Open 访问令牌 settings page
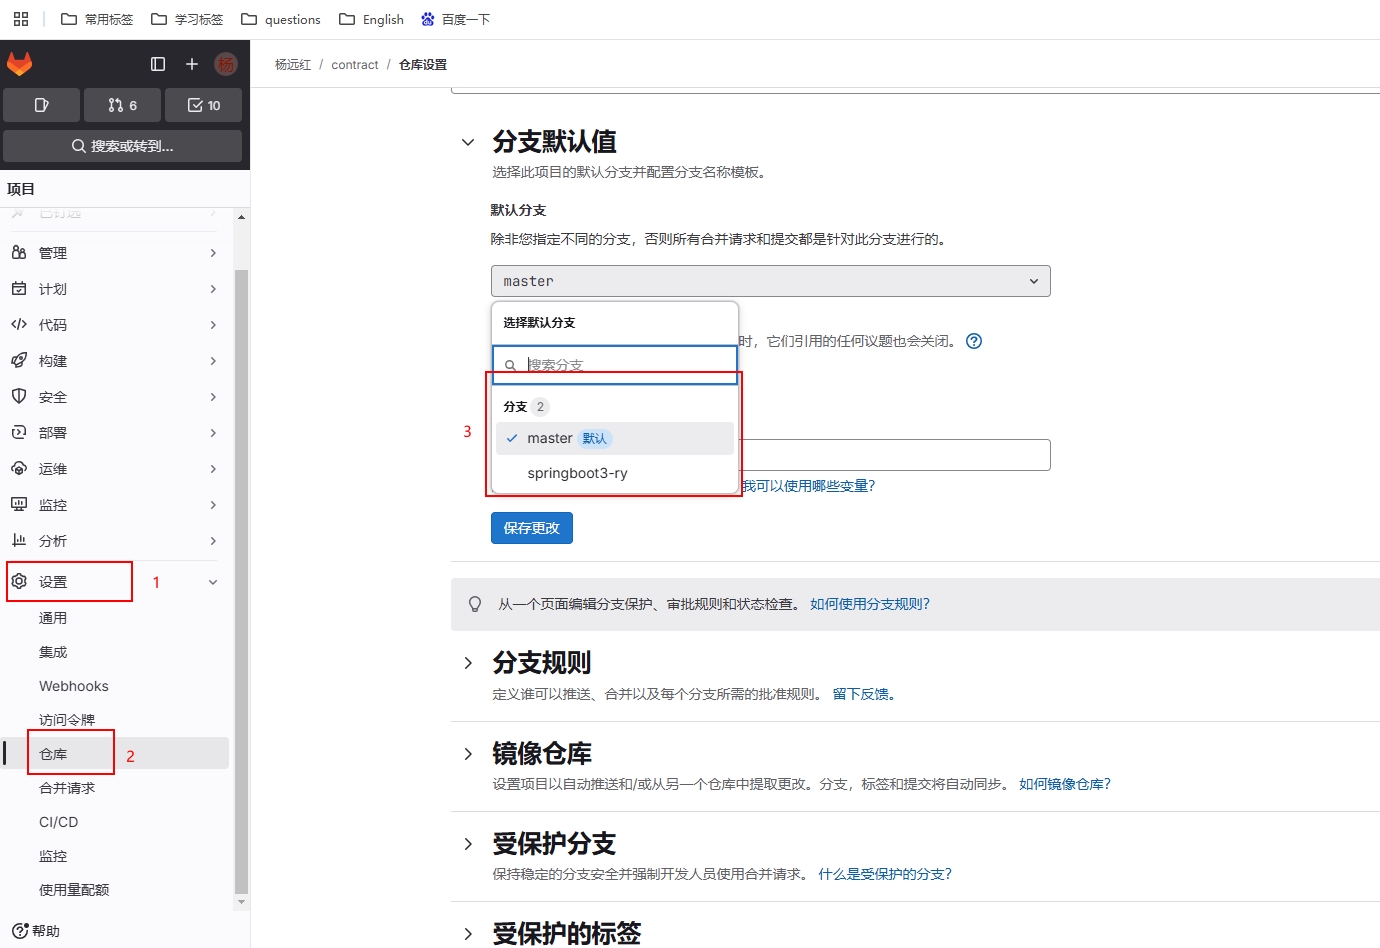The height and width of the screenshot is (948, 1380). (x=67, y=720)
